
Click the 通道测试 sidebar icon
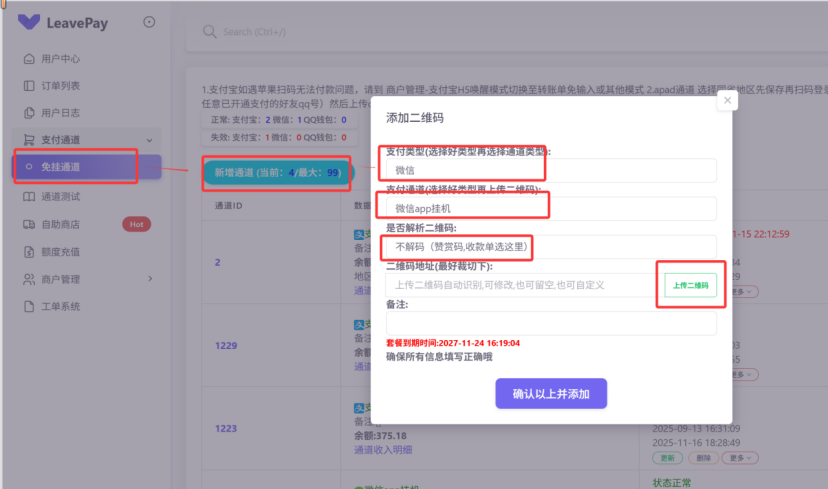pos(29,197)
